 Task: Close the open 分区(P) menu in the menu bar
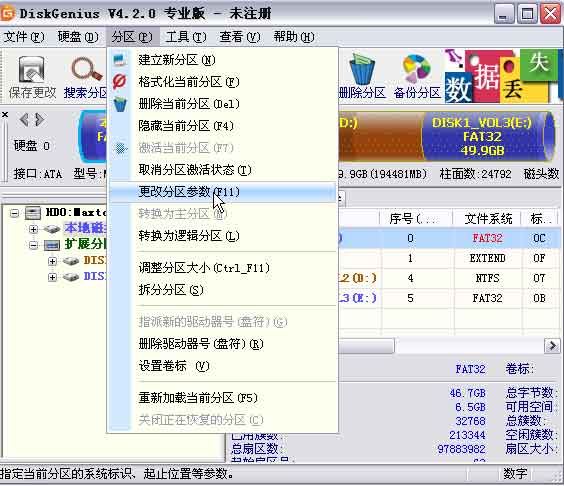click(x=132, y=37)
